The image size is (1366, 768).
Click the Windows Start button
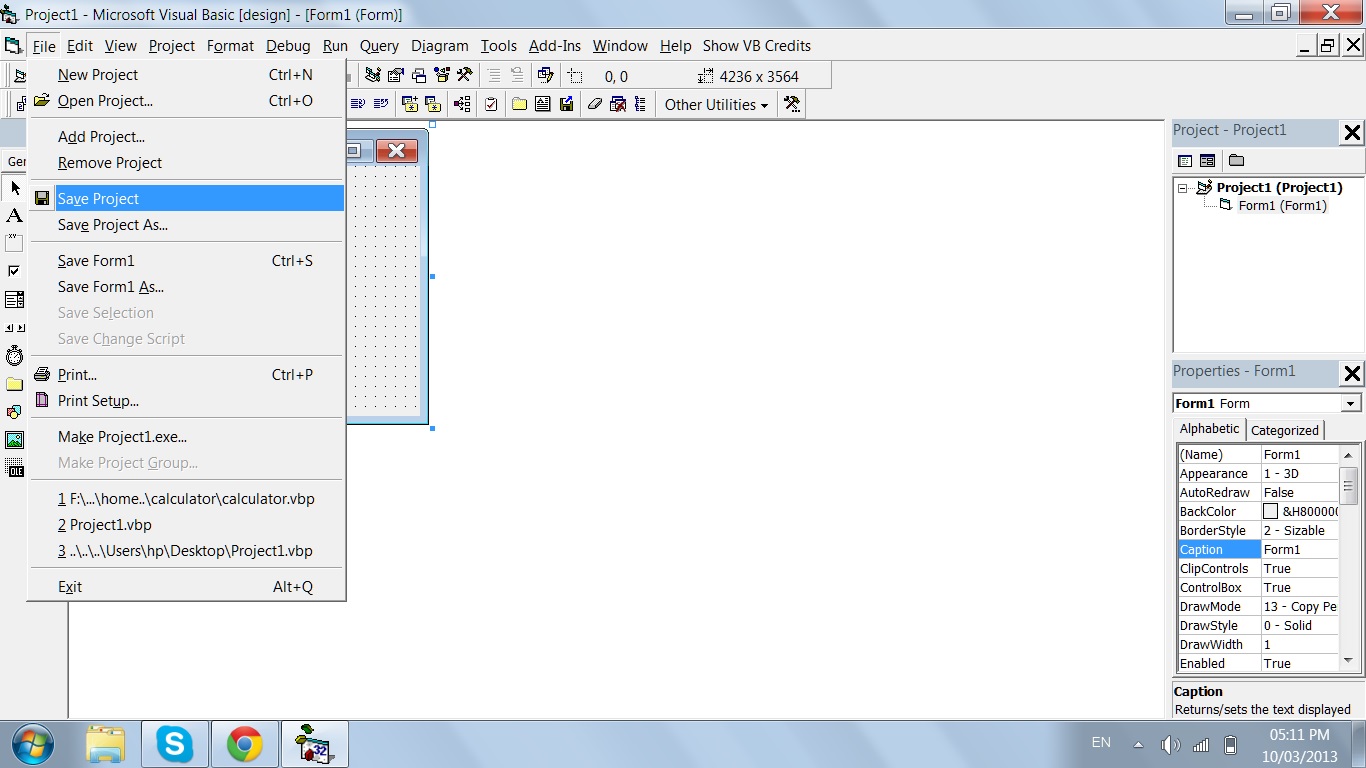coord(34,744)
